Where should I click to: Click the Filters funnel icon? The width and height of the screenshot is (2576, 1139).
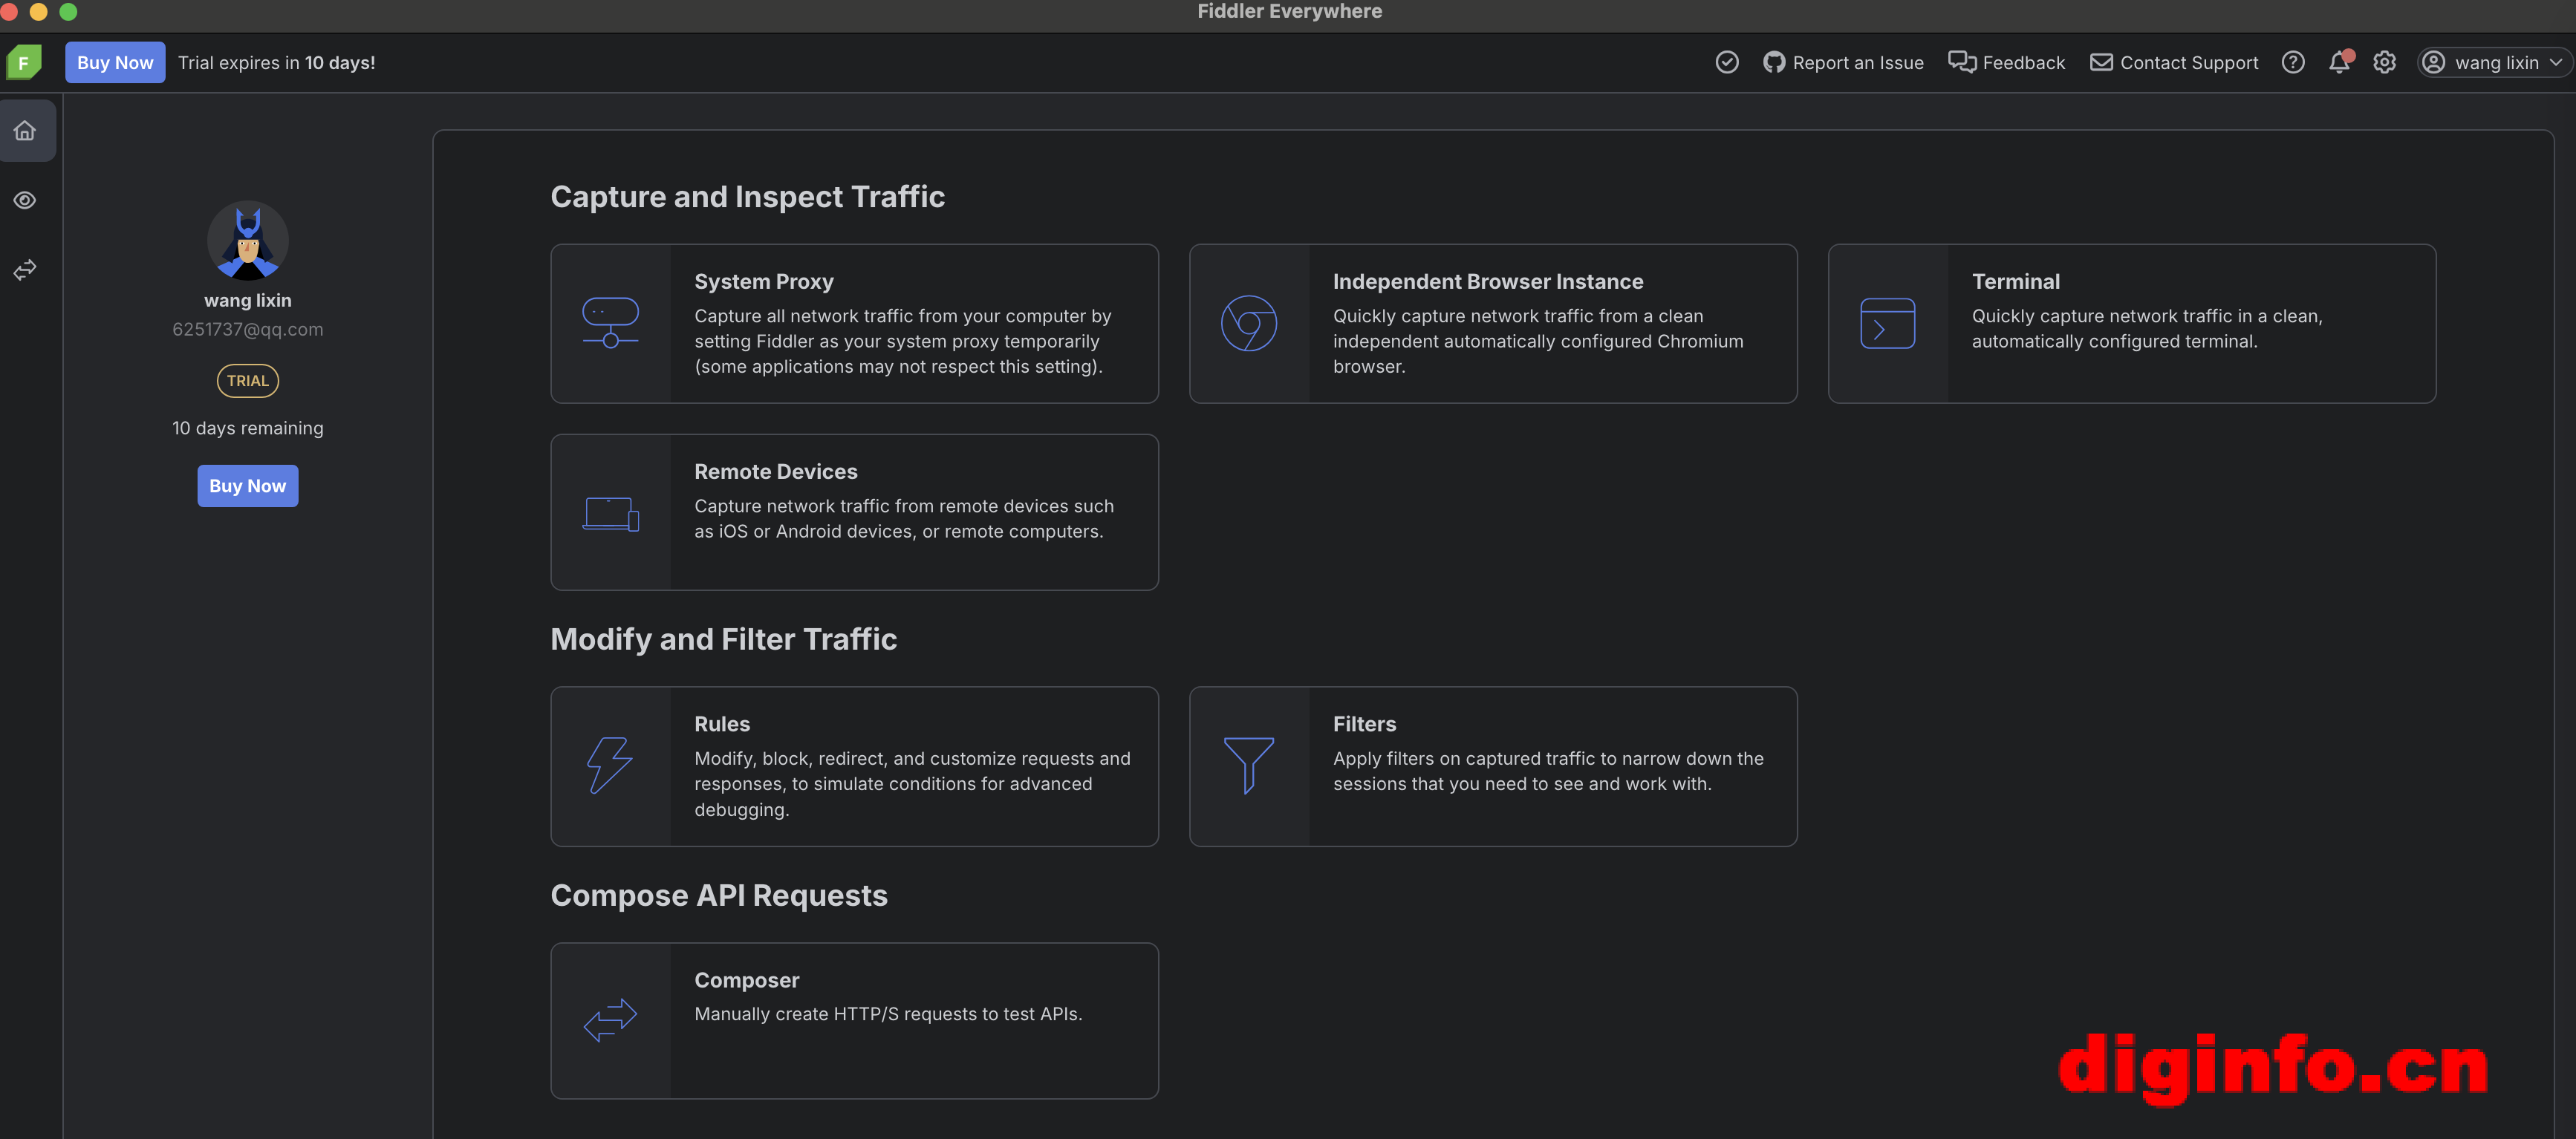coord(1249,766)
